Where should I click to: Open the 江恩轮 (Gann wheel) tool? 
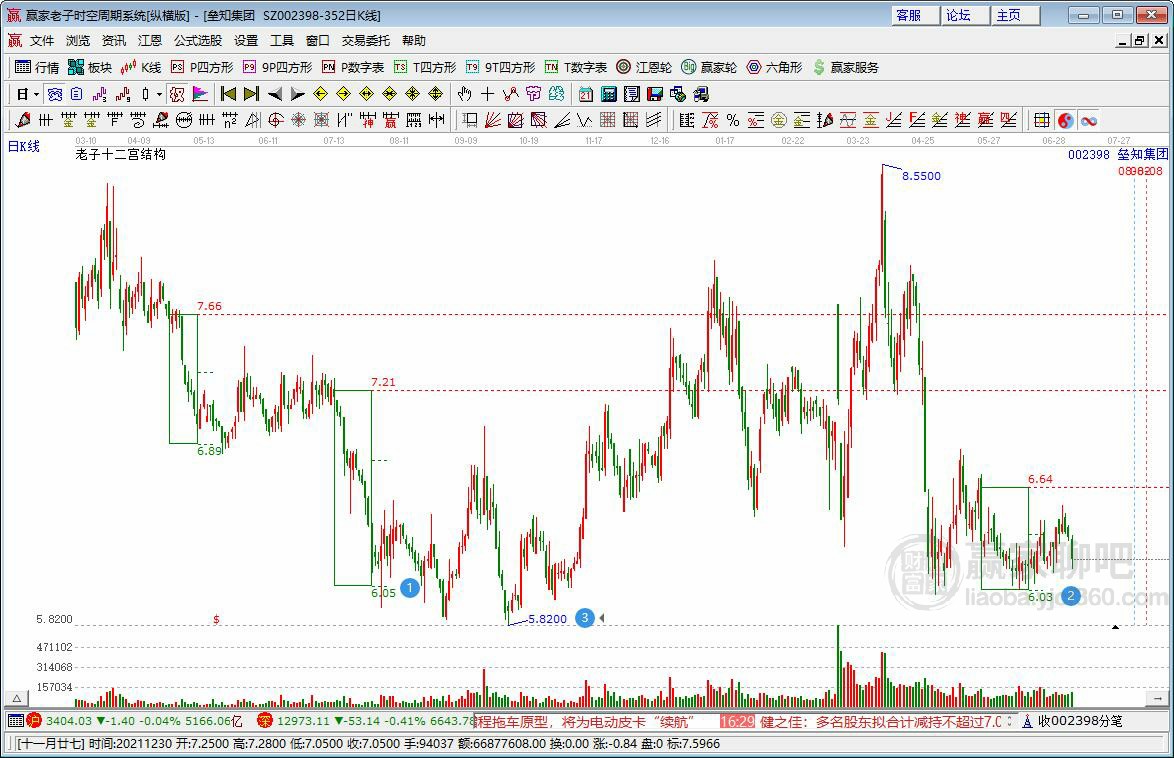click(643, 67)
